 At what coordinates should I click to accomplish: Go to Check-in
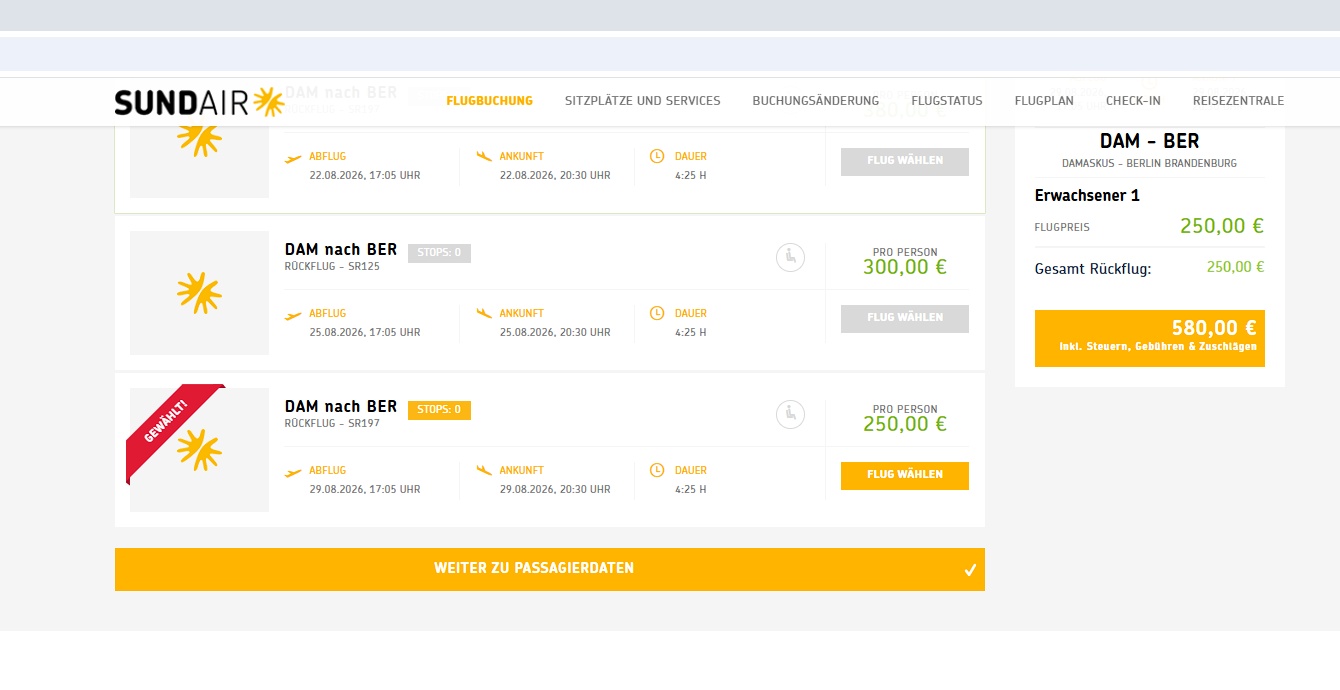pyautogui.click(x=1133, y=101)
